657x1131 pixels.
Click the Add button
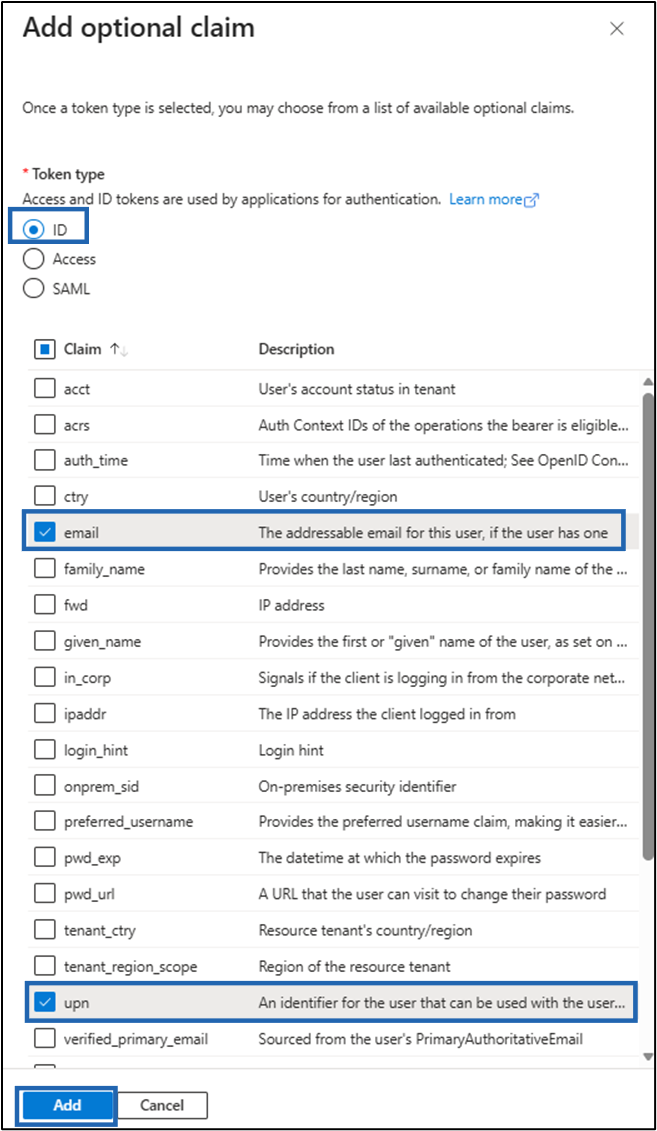click(x=67, y=1105)
